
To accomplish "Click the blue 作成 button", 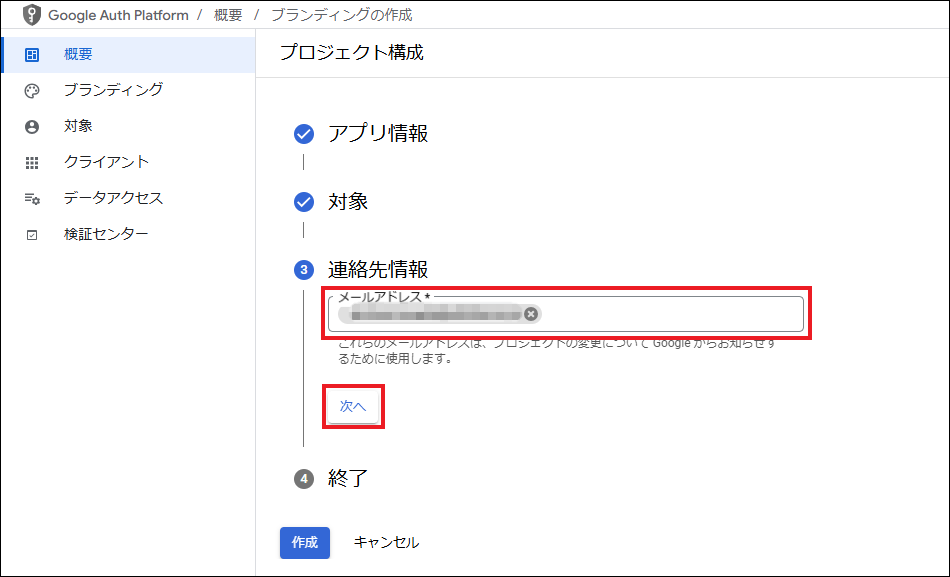I will 304,542.
